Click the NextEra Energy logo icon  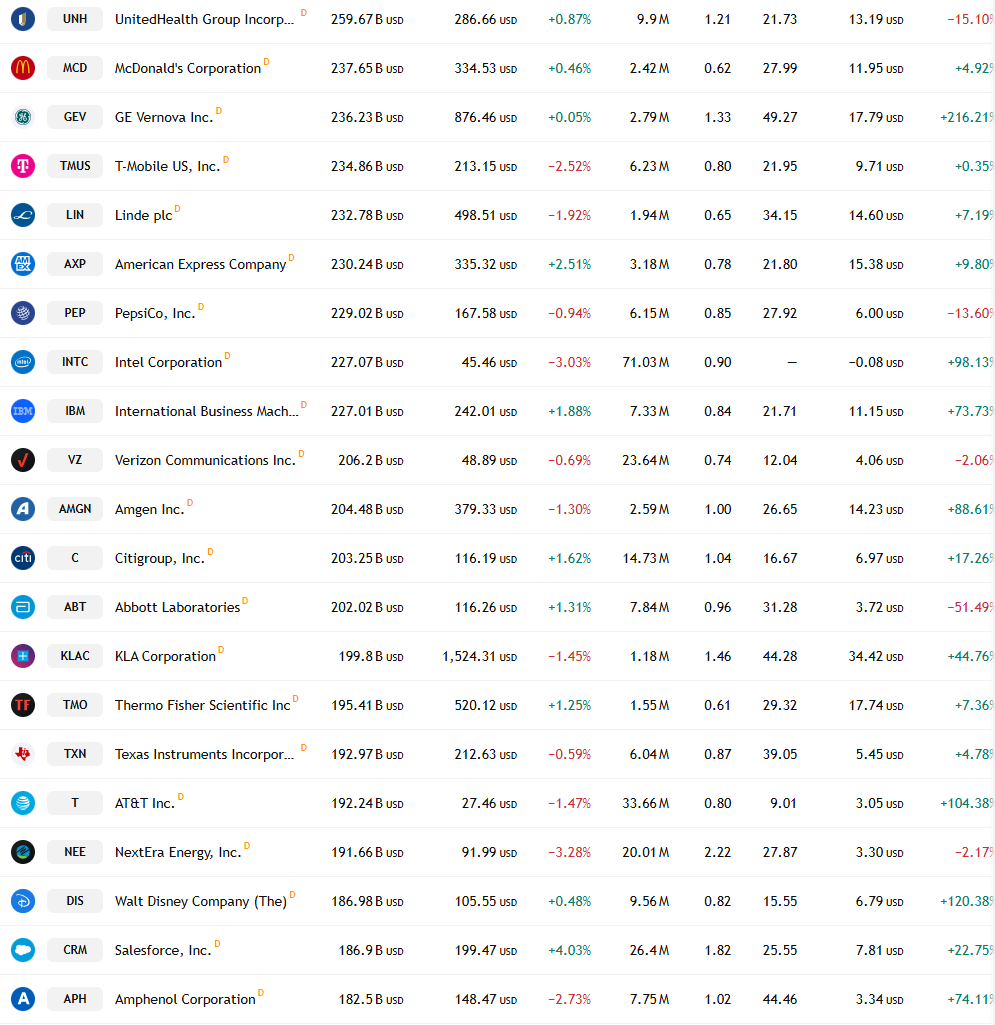[x=23, y=852]
